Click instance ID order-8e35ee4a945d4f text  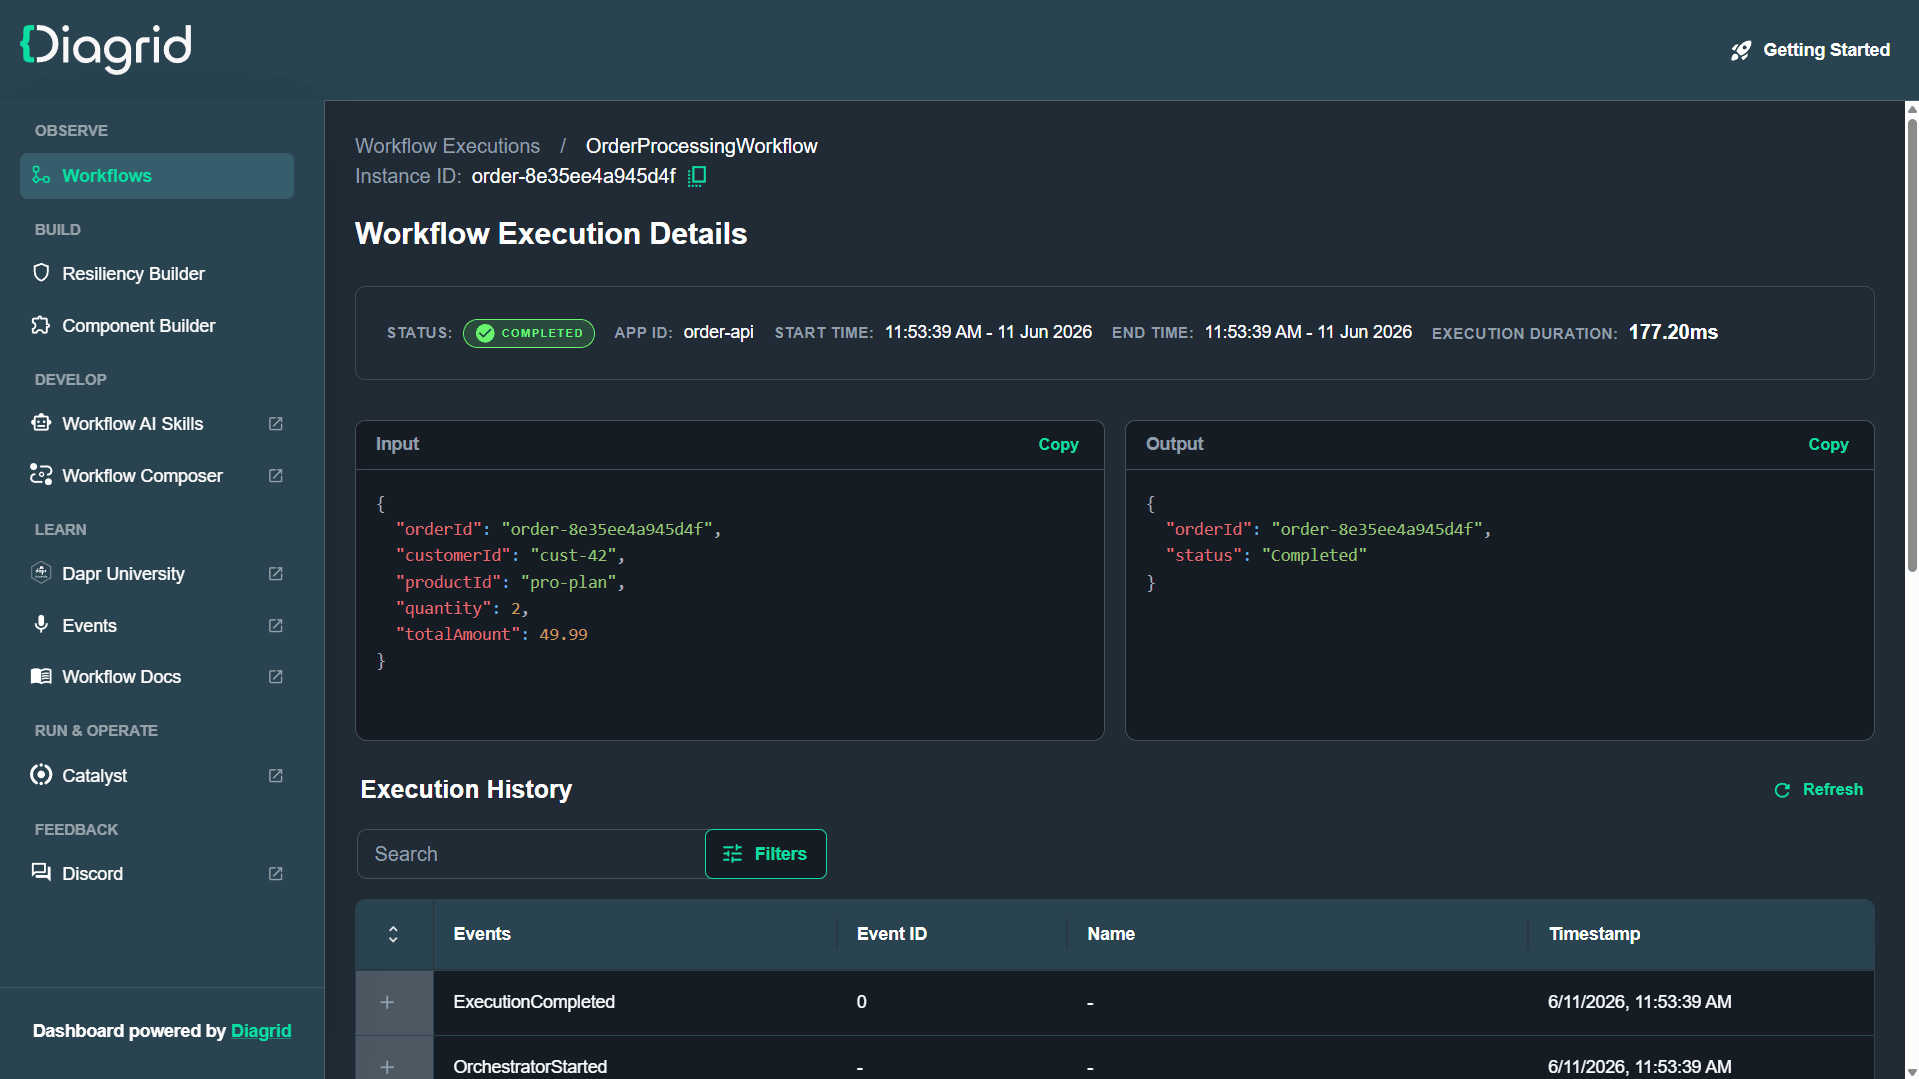574,176
